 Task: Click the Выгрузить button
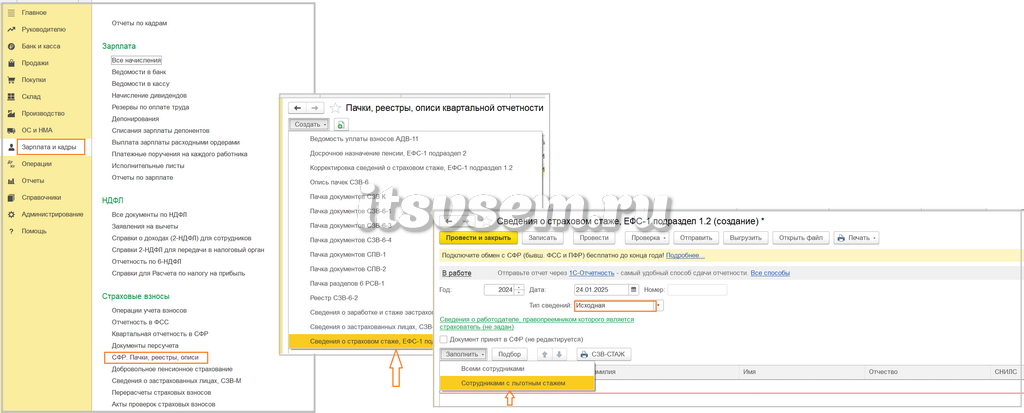[x=746, y=238]
